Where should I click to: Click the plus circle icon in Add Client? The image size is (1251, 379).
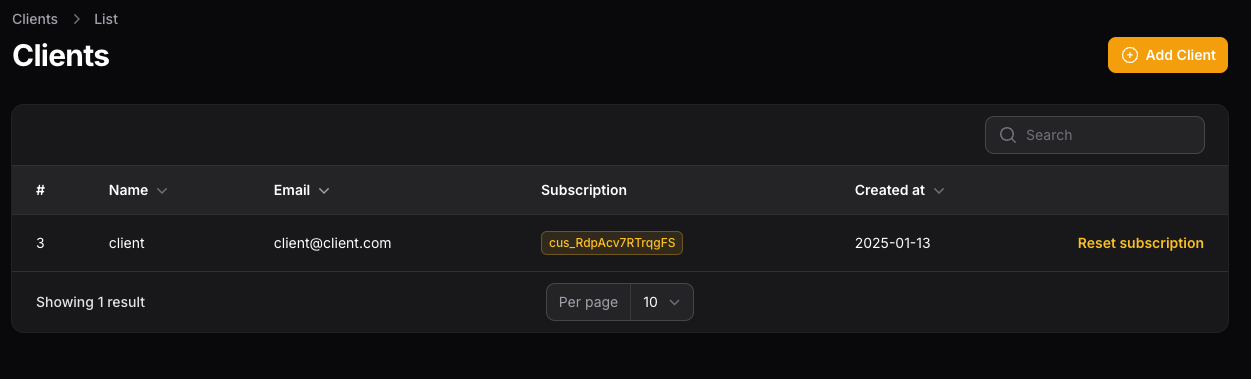[x=1130, y=55]
